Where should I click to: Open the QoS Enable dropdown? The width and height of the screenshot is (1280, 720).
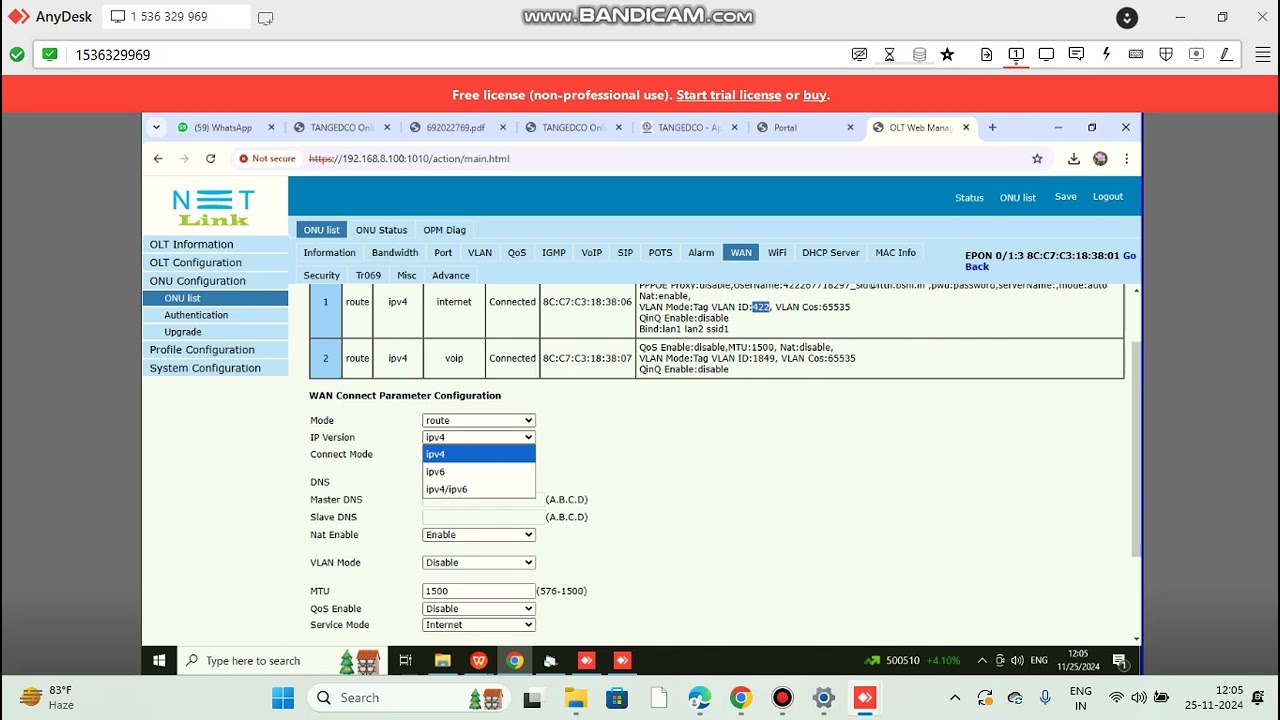tap(479, 608)
